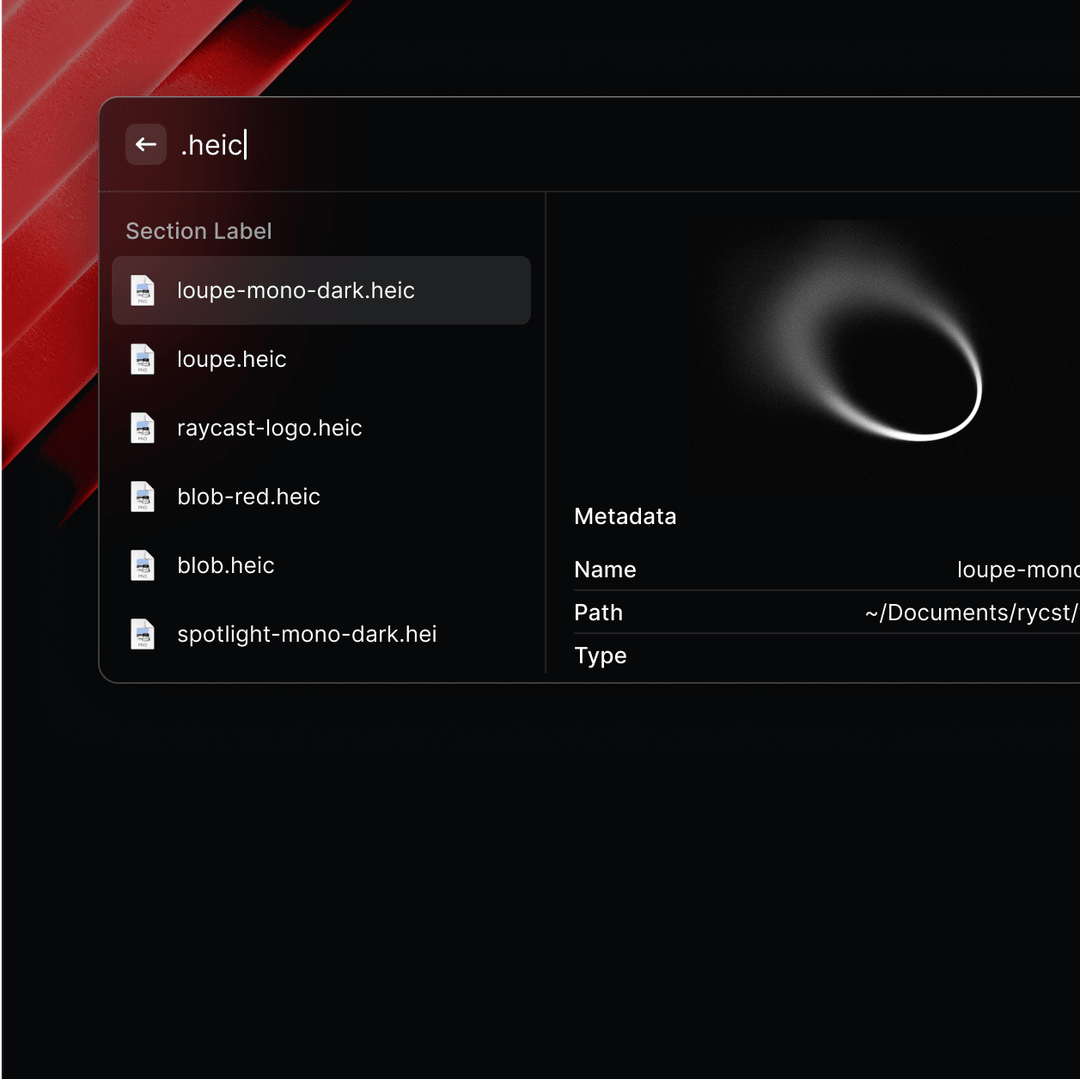Viewport: 1080px width, 1079px height.
Task: Click the Section Label heading
Action: click(x=198, y=231)
